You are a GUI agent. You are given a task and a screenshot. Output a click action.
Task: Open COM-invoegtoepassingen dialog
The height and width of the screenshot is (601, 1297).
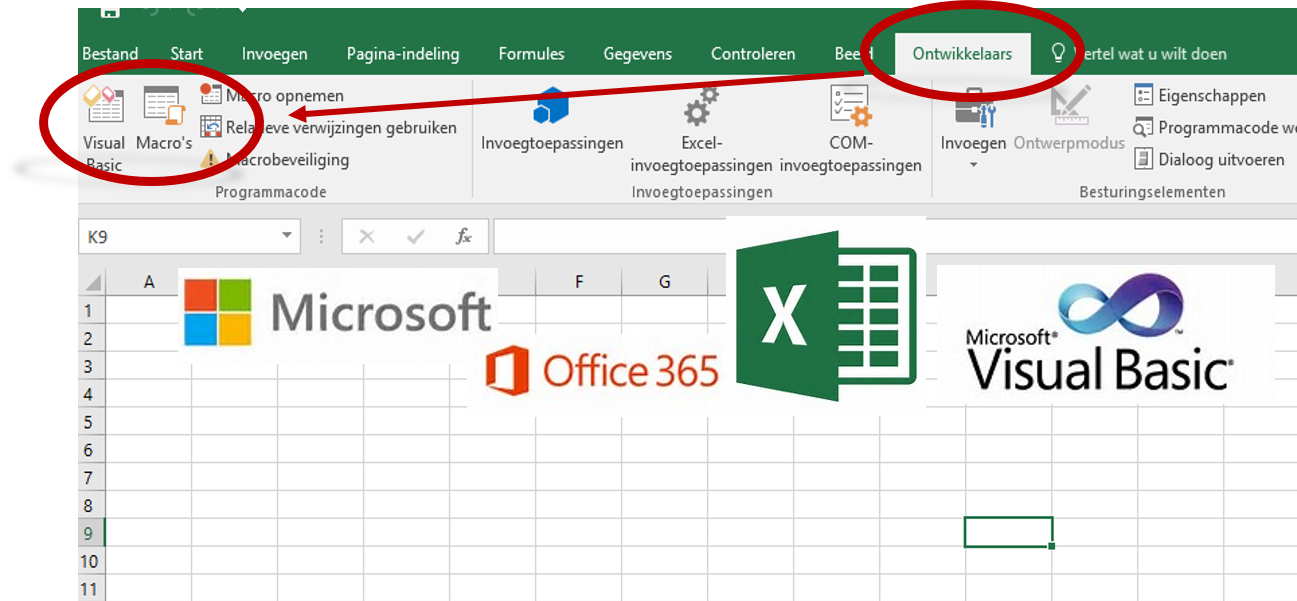[850, 129]
